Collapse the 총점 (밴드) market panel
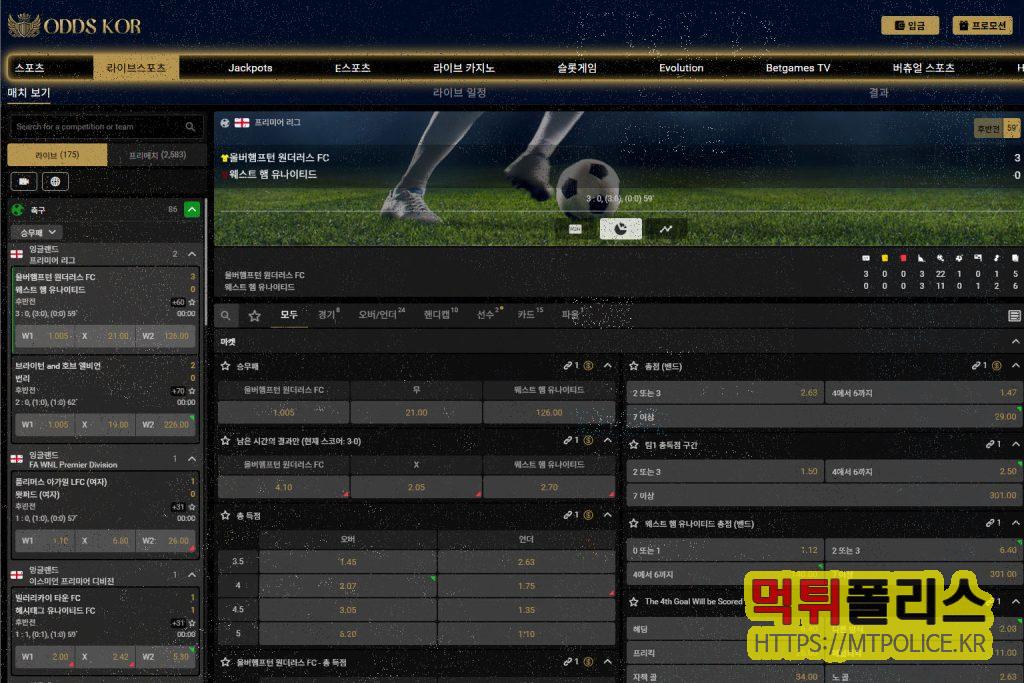 click(x=1016, y=366)
